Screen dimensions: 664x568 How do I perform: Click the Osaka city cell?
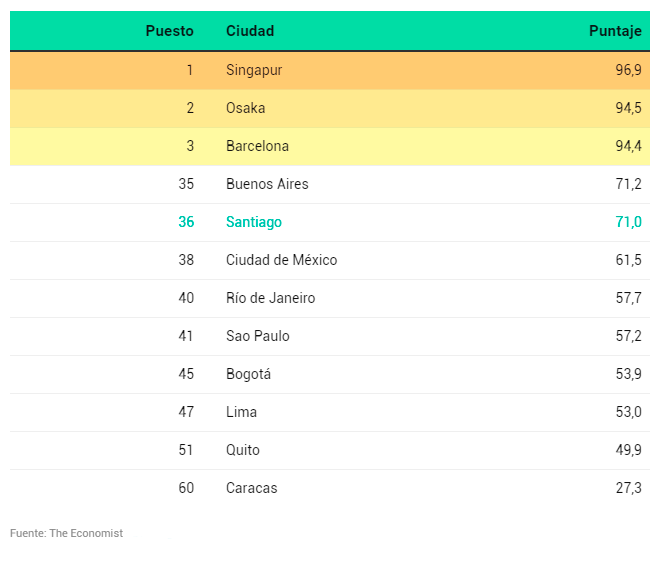click(246, 108)
